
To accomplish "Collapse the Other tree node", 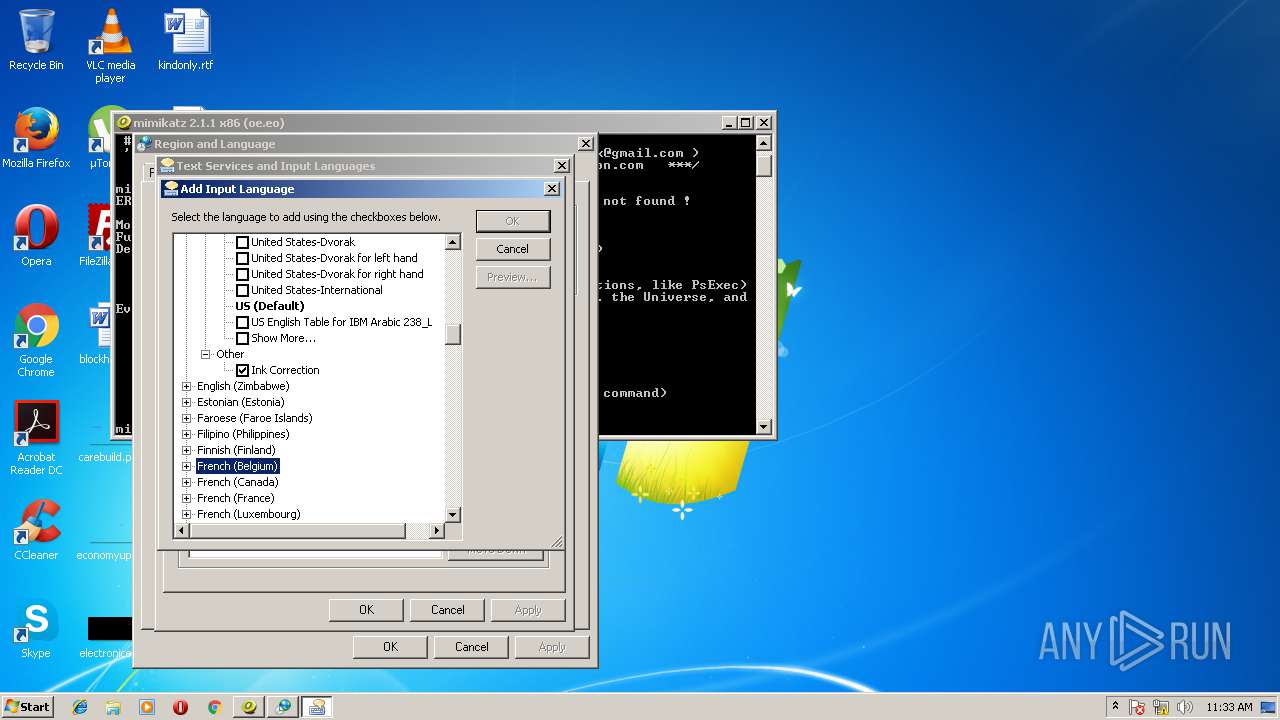I will [x=207, y=354].
